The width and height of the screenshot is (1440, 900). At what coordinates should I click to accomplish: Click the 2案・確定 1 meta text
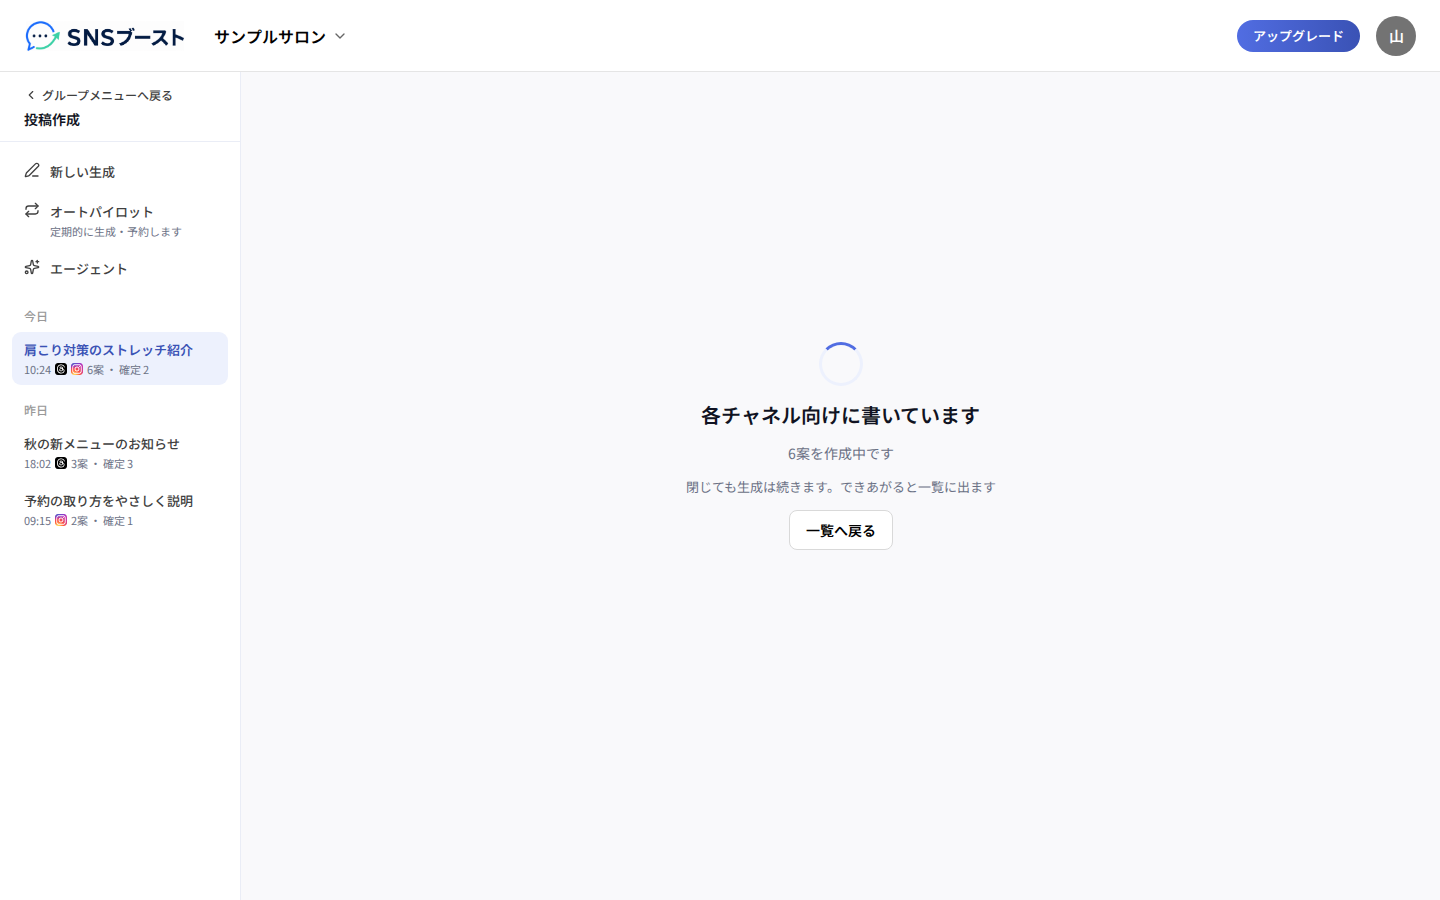pyautogui.click(x=102, y=521)
